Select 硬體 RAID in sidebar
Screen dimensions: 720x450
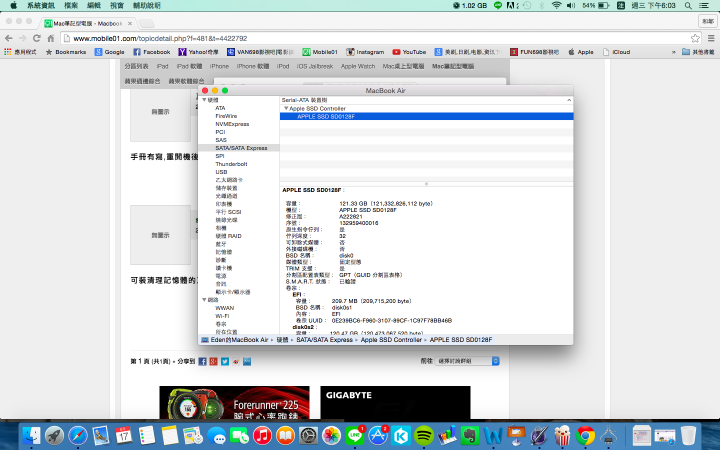pyautogui.click(x=229, y=236)
